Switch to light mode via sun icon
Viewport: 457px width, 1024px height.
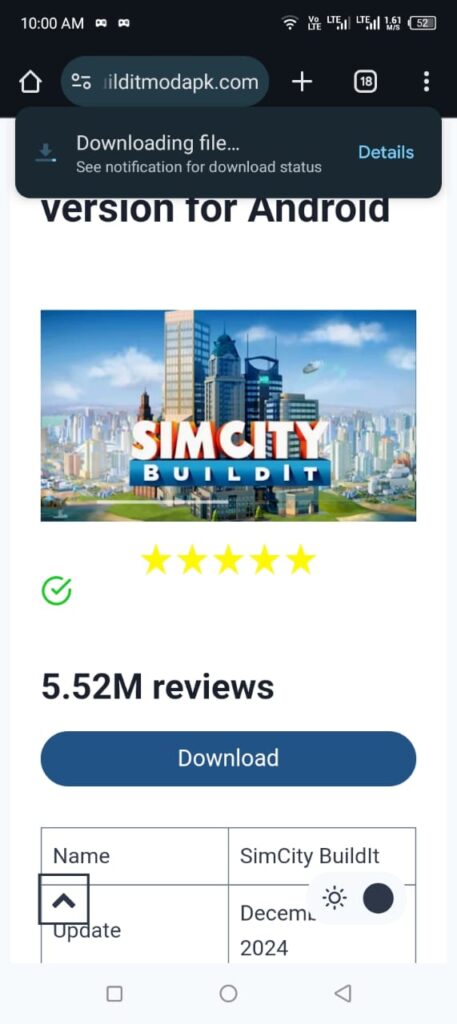point(335,899)
